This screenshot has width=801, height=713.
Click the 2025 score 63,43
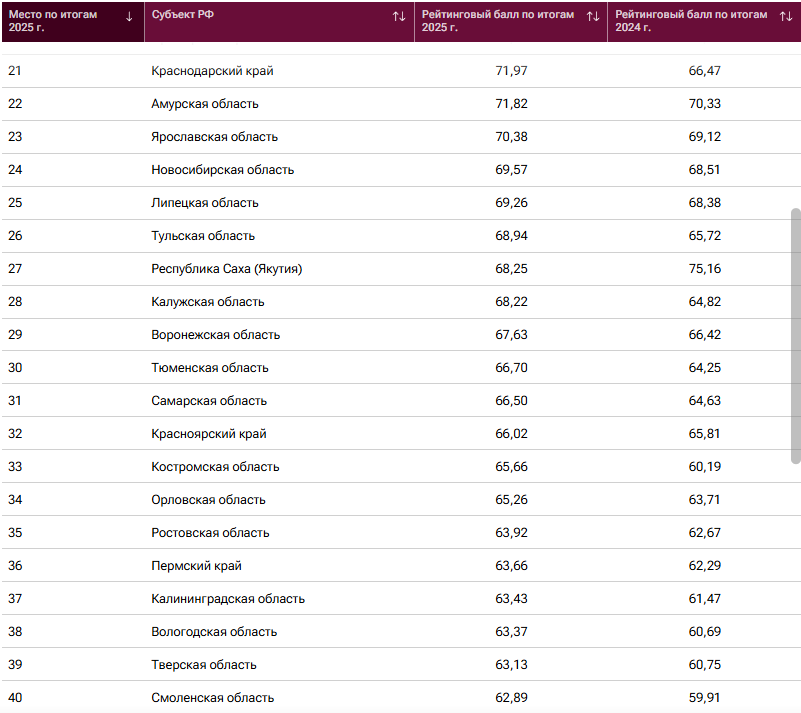pos(511,599)
